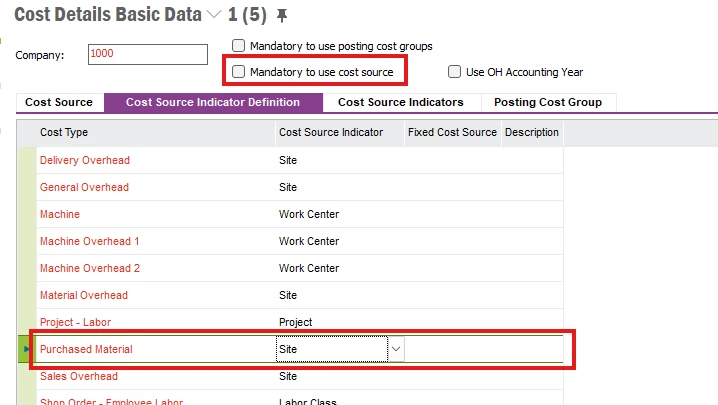This screenshot has width=718, height=405.
Task: Open the Cost Source Indicators tab
Action: pyautogui.click(x=400, y=102)
